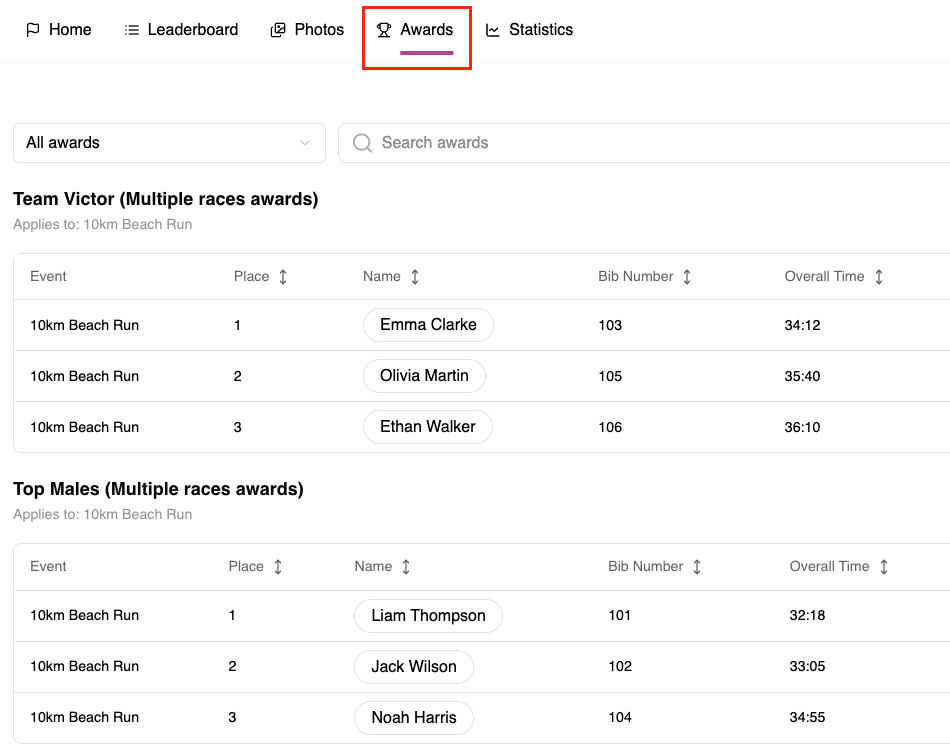
Task: View Noah Harris participant details
Action: 414,718
